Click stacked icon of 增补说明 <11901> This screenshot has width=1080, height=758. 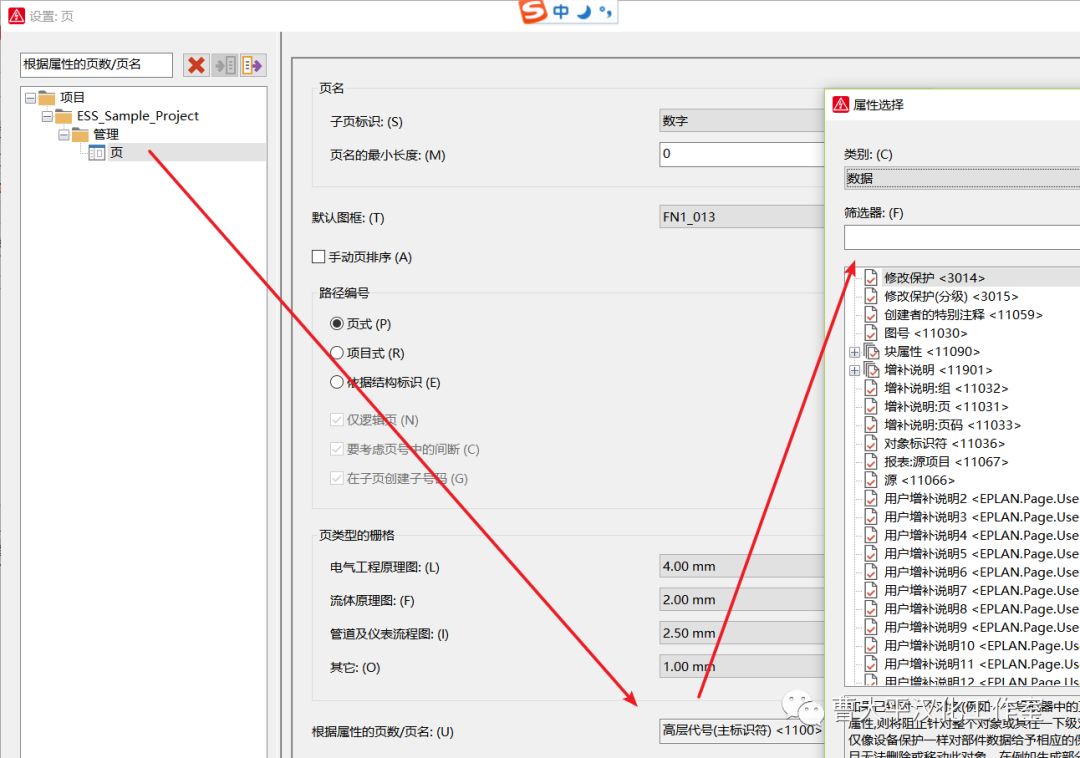click(871, 370)
